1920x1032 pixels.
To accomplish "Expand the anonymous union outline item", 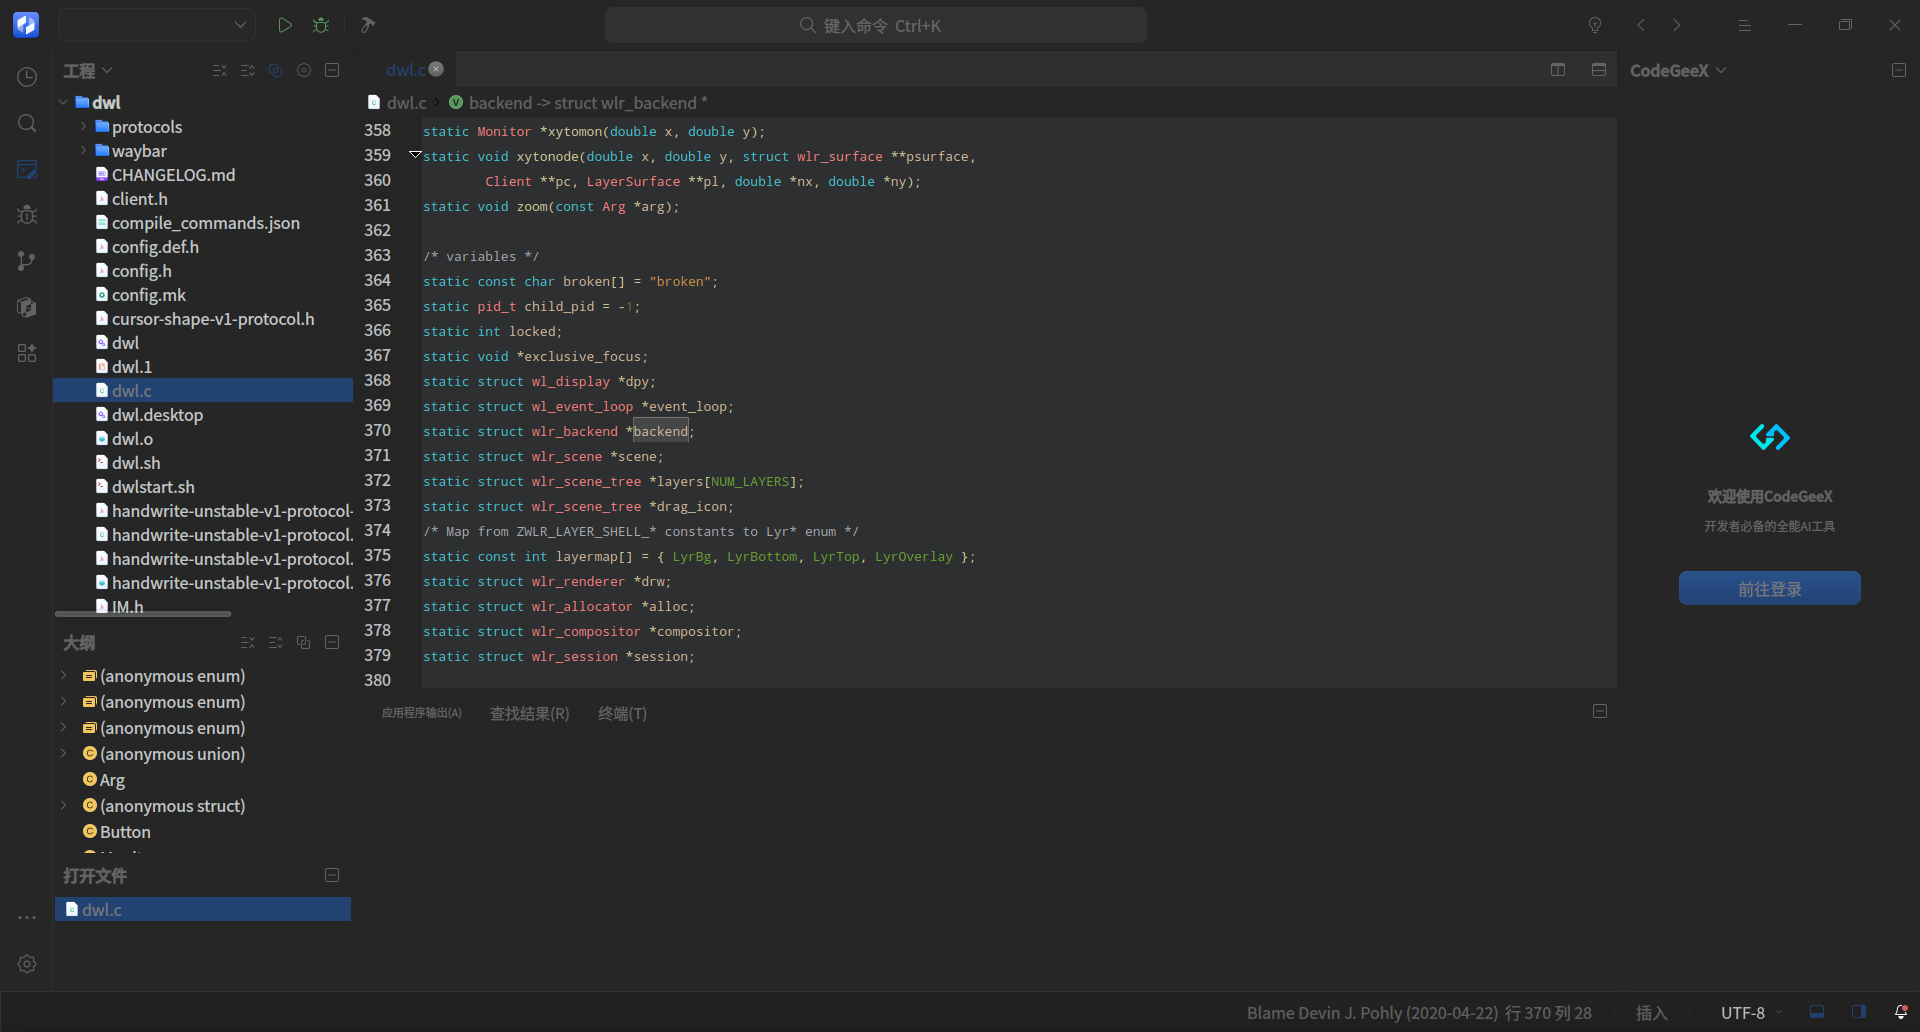I will 63,753.
